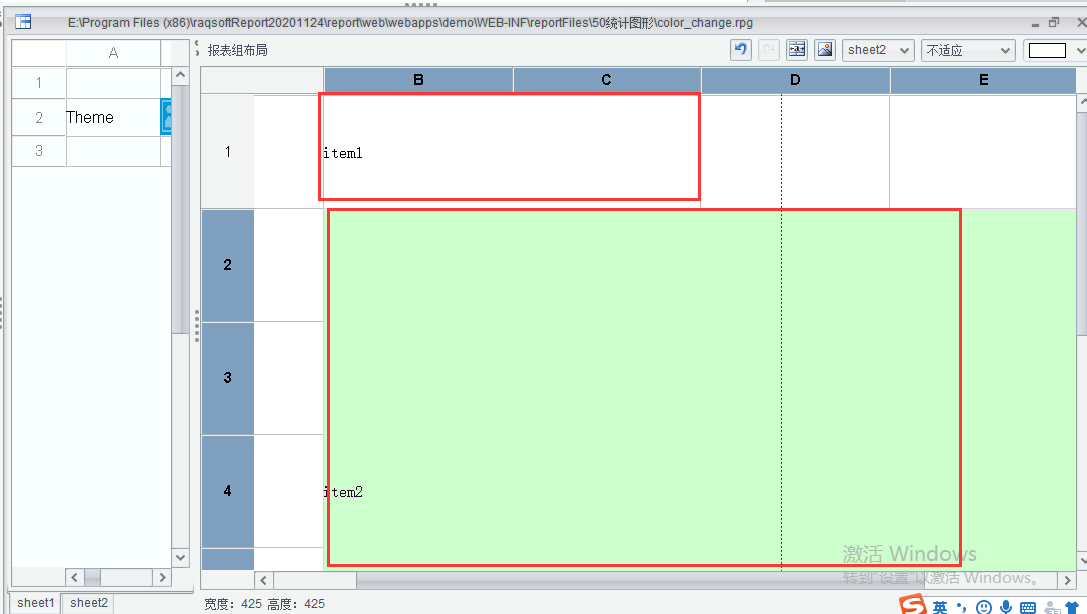
Task: Click the report file icon in title bar
Action: [x=24, y=22]
